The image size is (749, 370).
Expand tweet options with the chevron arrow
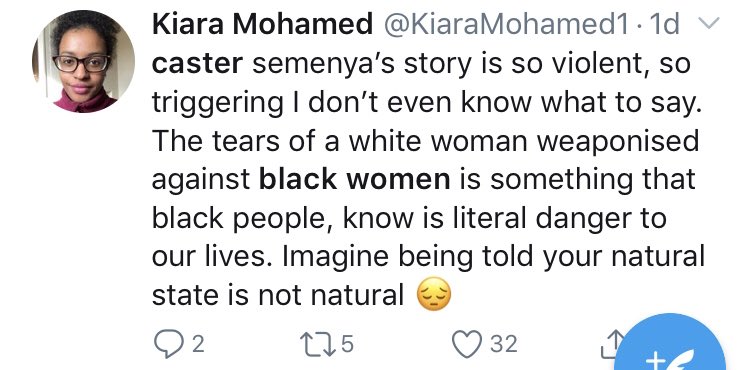pyautogui.click(x=708, y=23)
